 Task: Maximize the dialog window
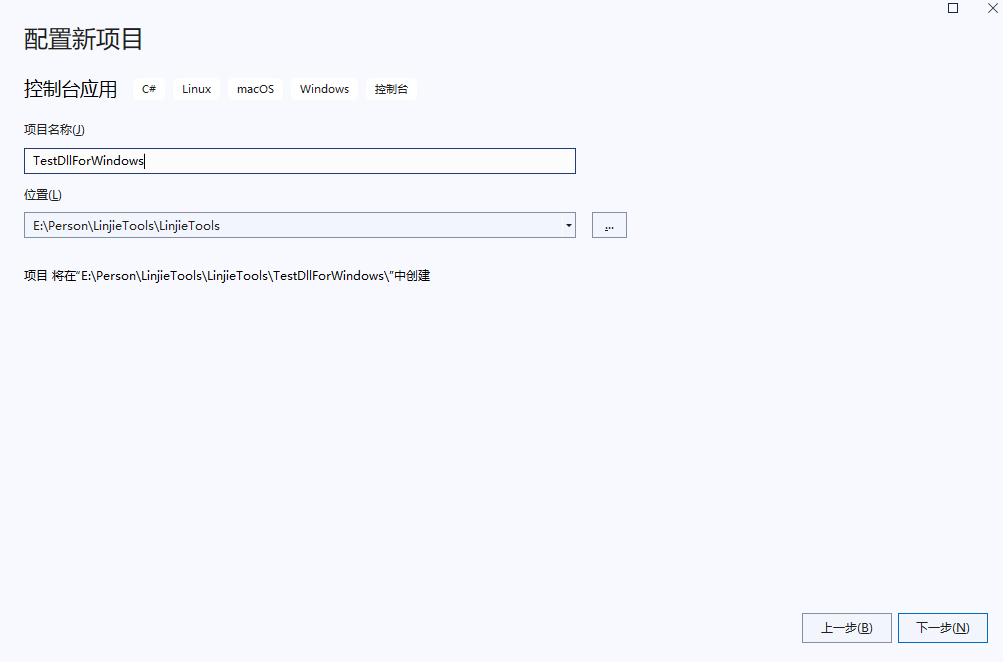953,8
